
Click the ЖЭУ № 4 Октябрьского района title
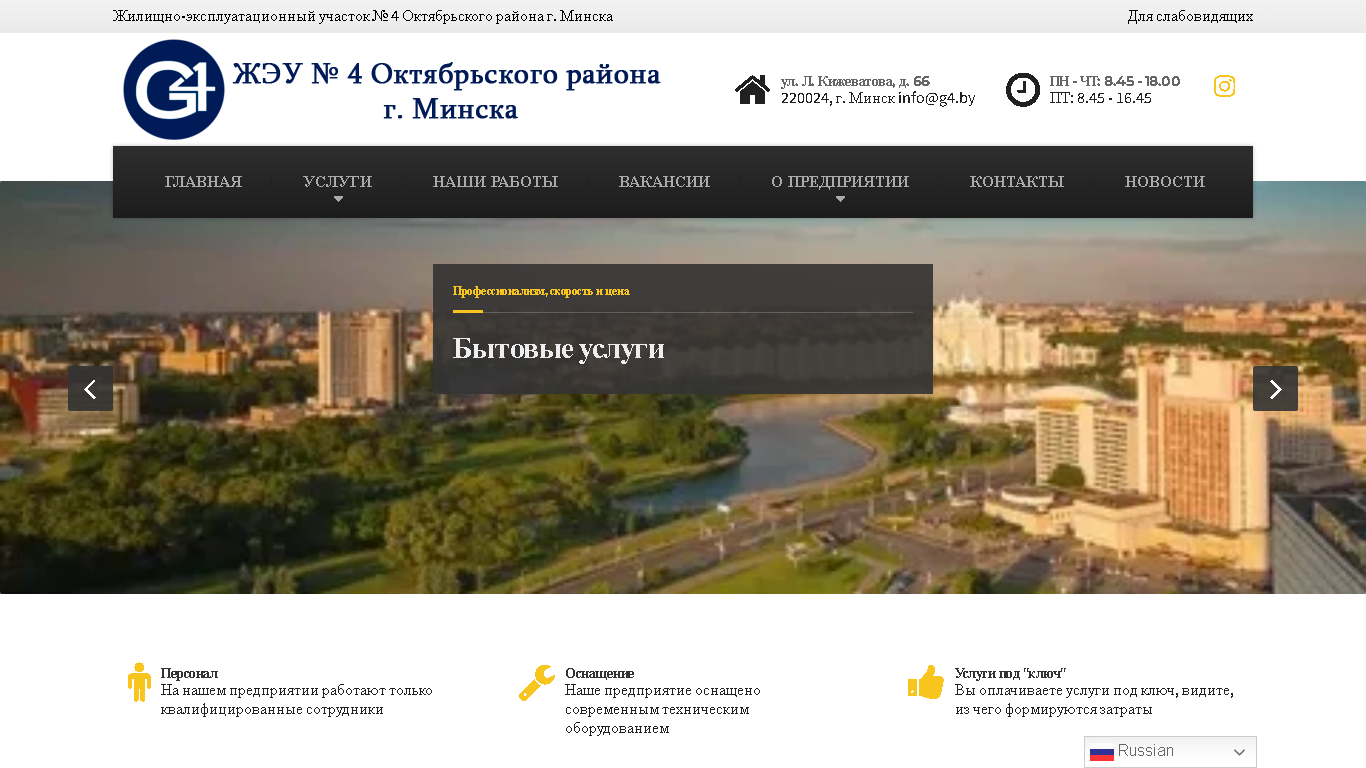446,91
